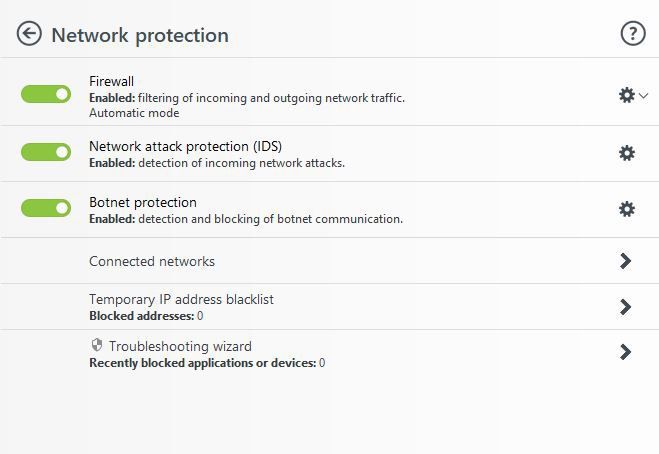Open Botnet protection gear settings

627,209
